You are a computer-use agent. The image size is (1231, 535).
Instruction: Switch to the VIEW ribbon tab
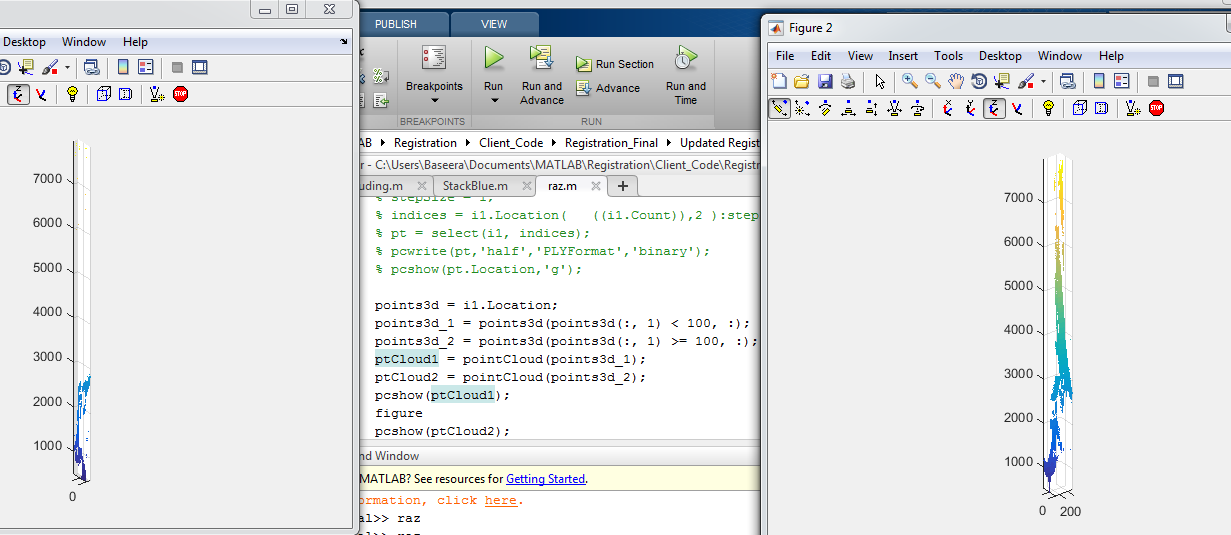[494, 24]
